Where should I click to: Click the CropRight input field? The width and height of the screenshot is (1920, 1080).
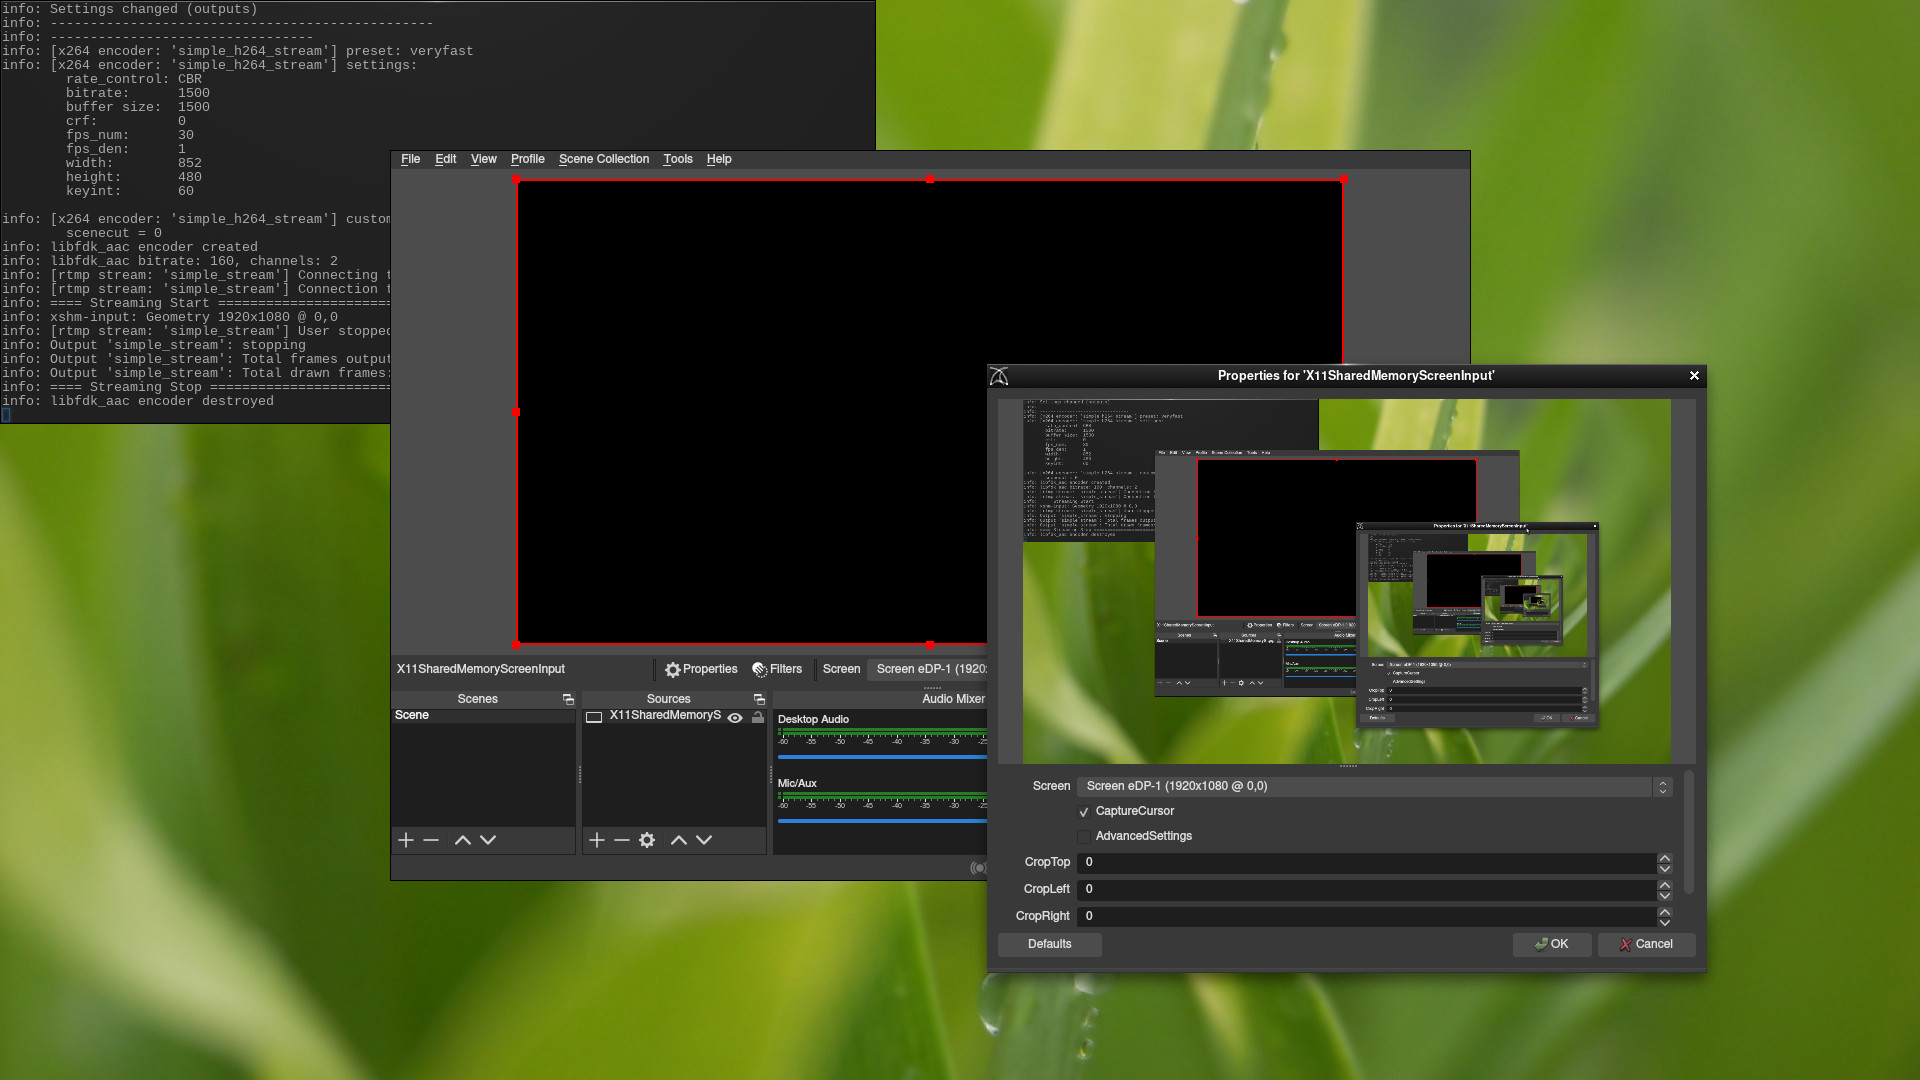pos(1366,916)
